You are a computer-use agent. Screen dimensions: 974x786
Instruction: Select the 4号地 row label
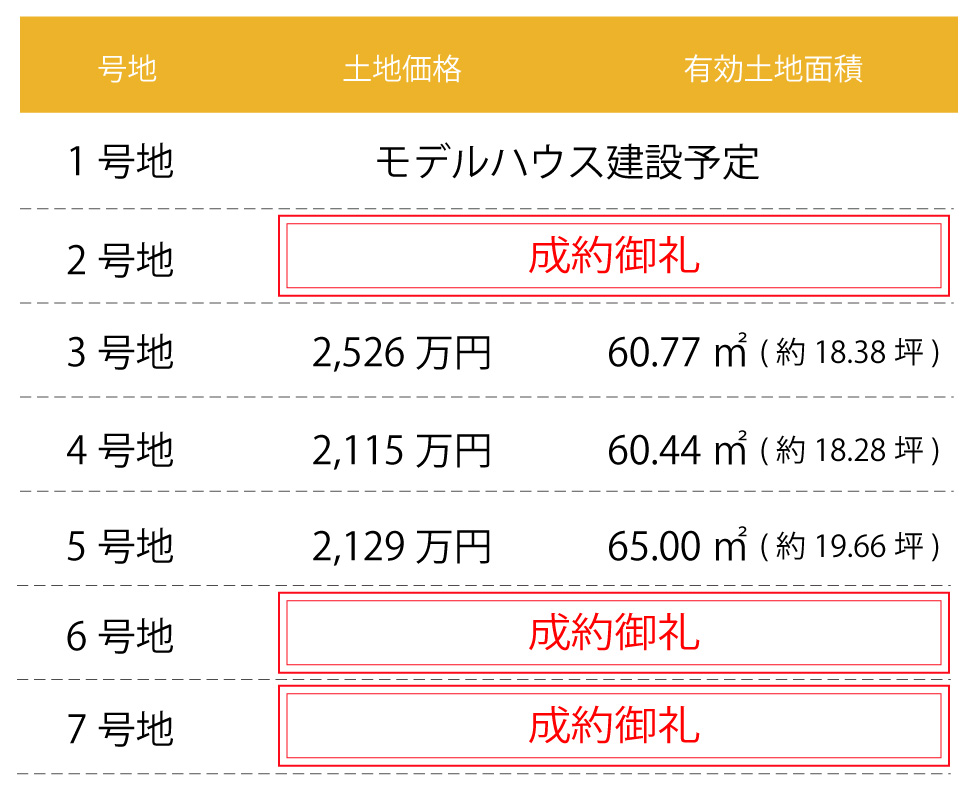pos(120,450)
